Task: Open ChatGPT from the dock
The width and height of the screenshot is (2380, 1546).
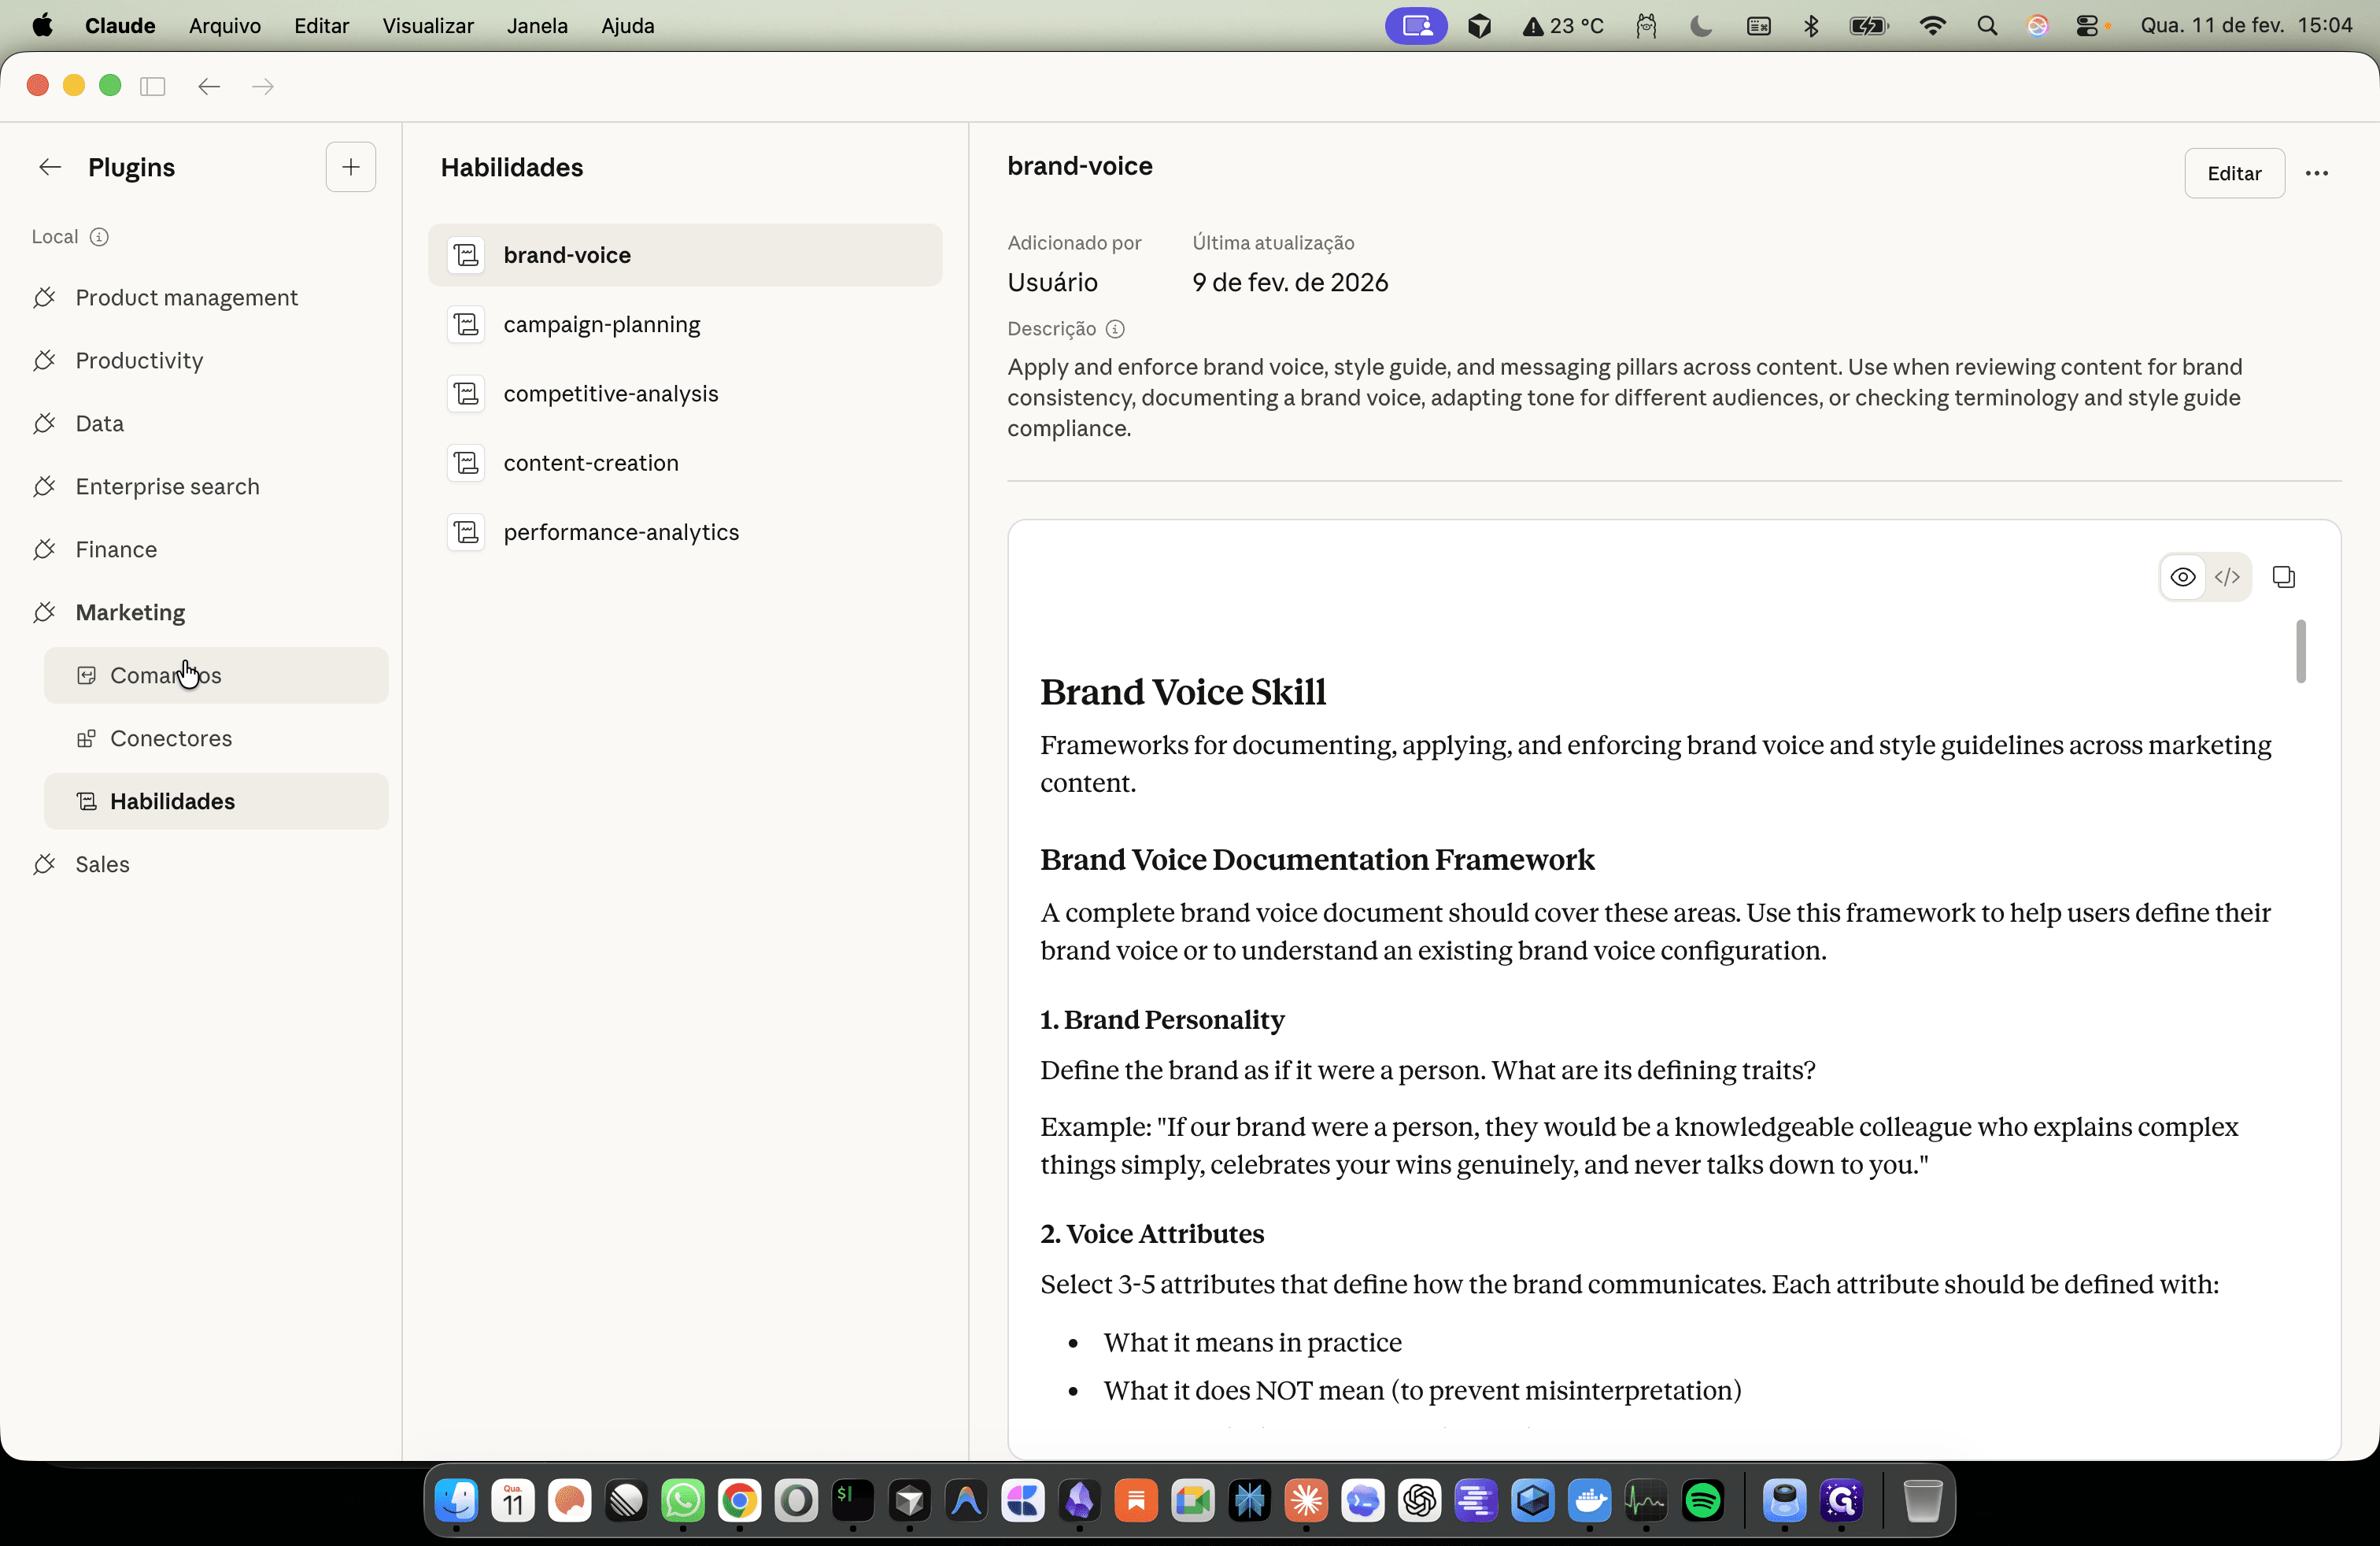Action: point(1420,1500)
